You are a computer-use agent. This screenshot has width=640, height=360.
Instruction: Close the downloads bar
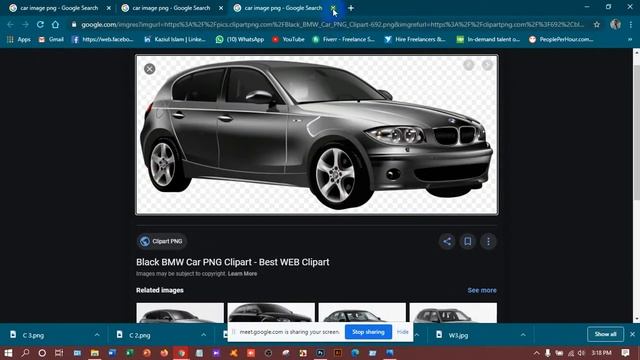632,334
